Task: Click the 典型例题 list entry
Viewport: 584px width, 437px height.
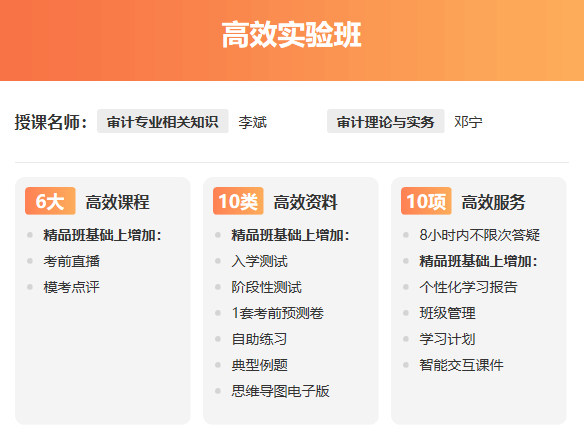Action: click(x=260, y=365)
